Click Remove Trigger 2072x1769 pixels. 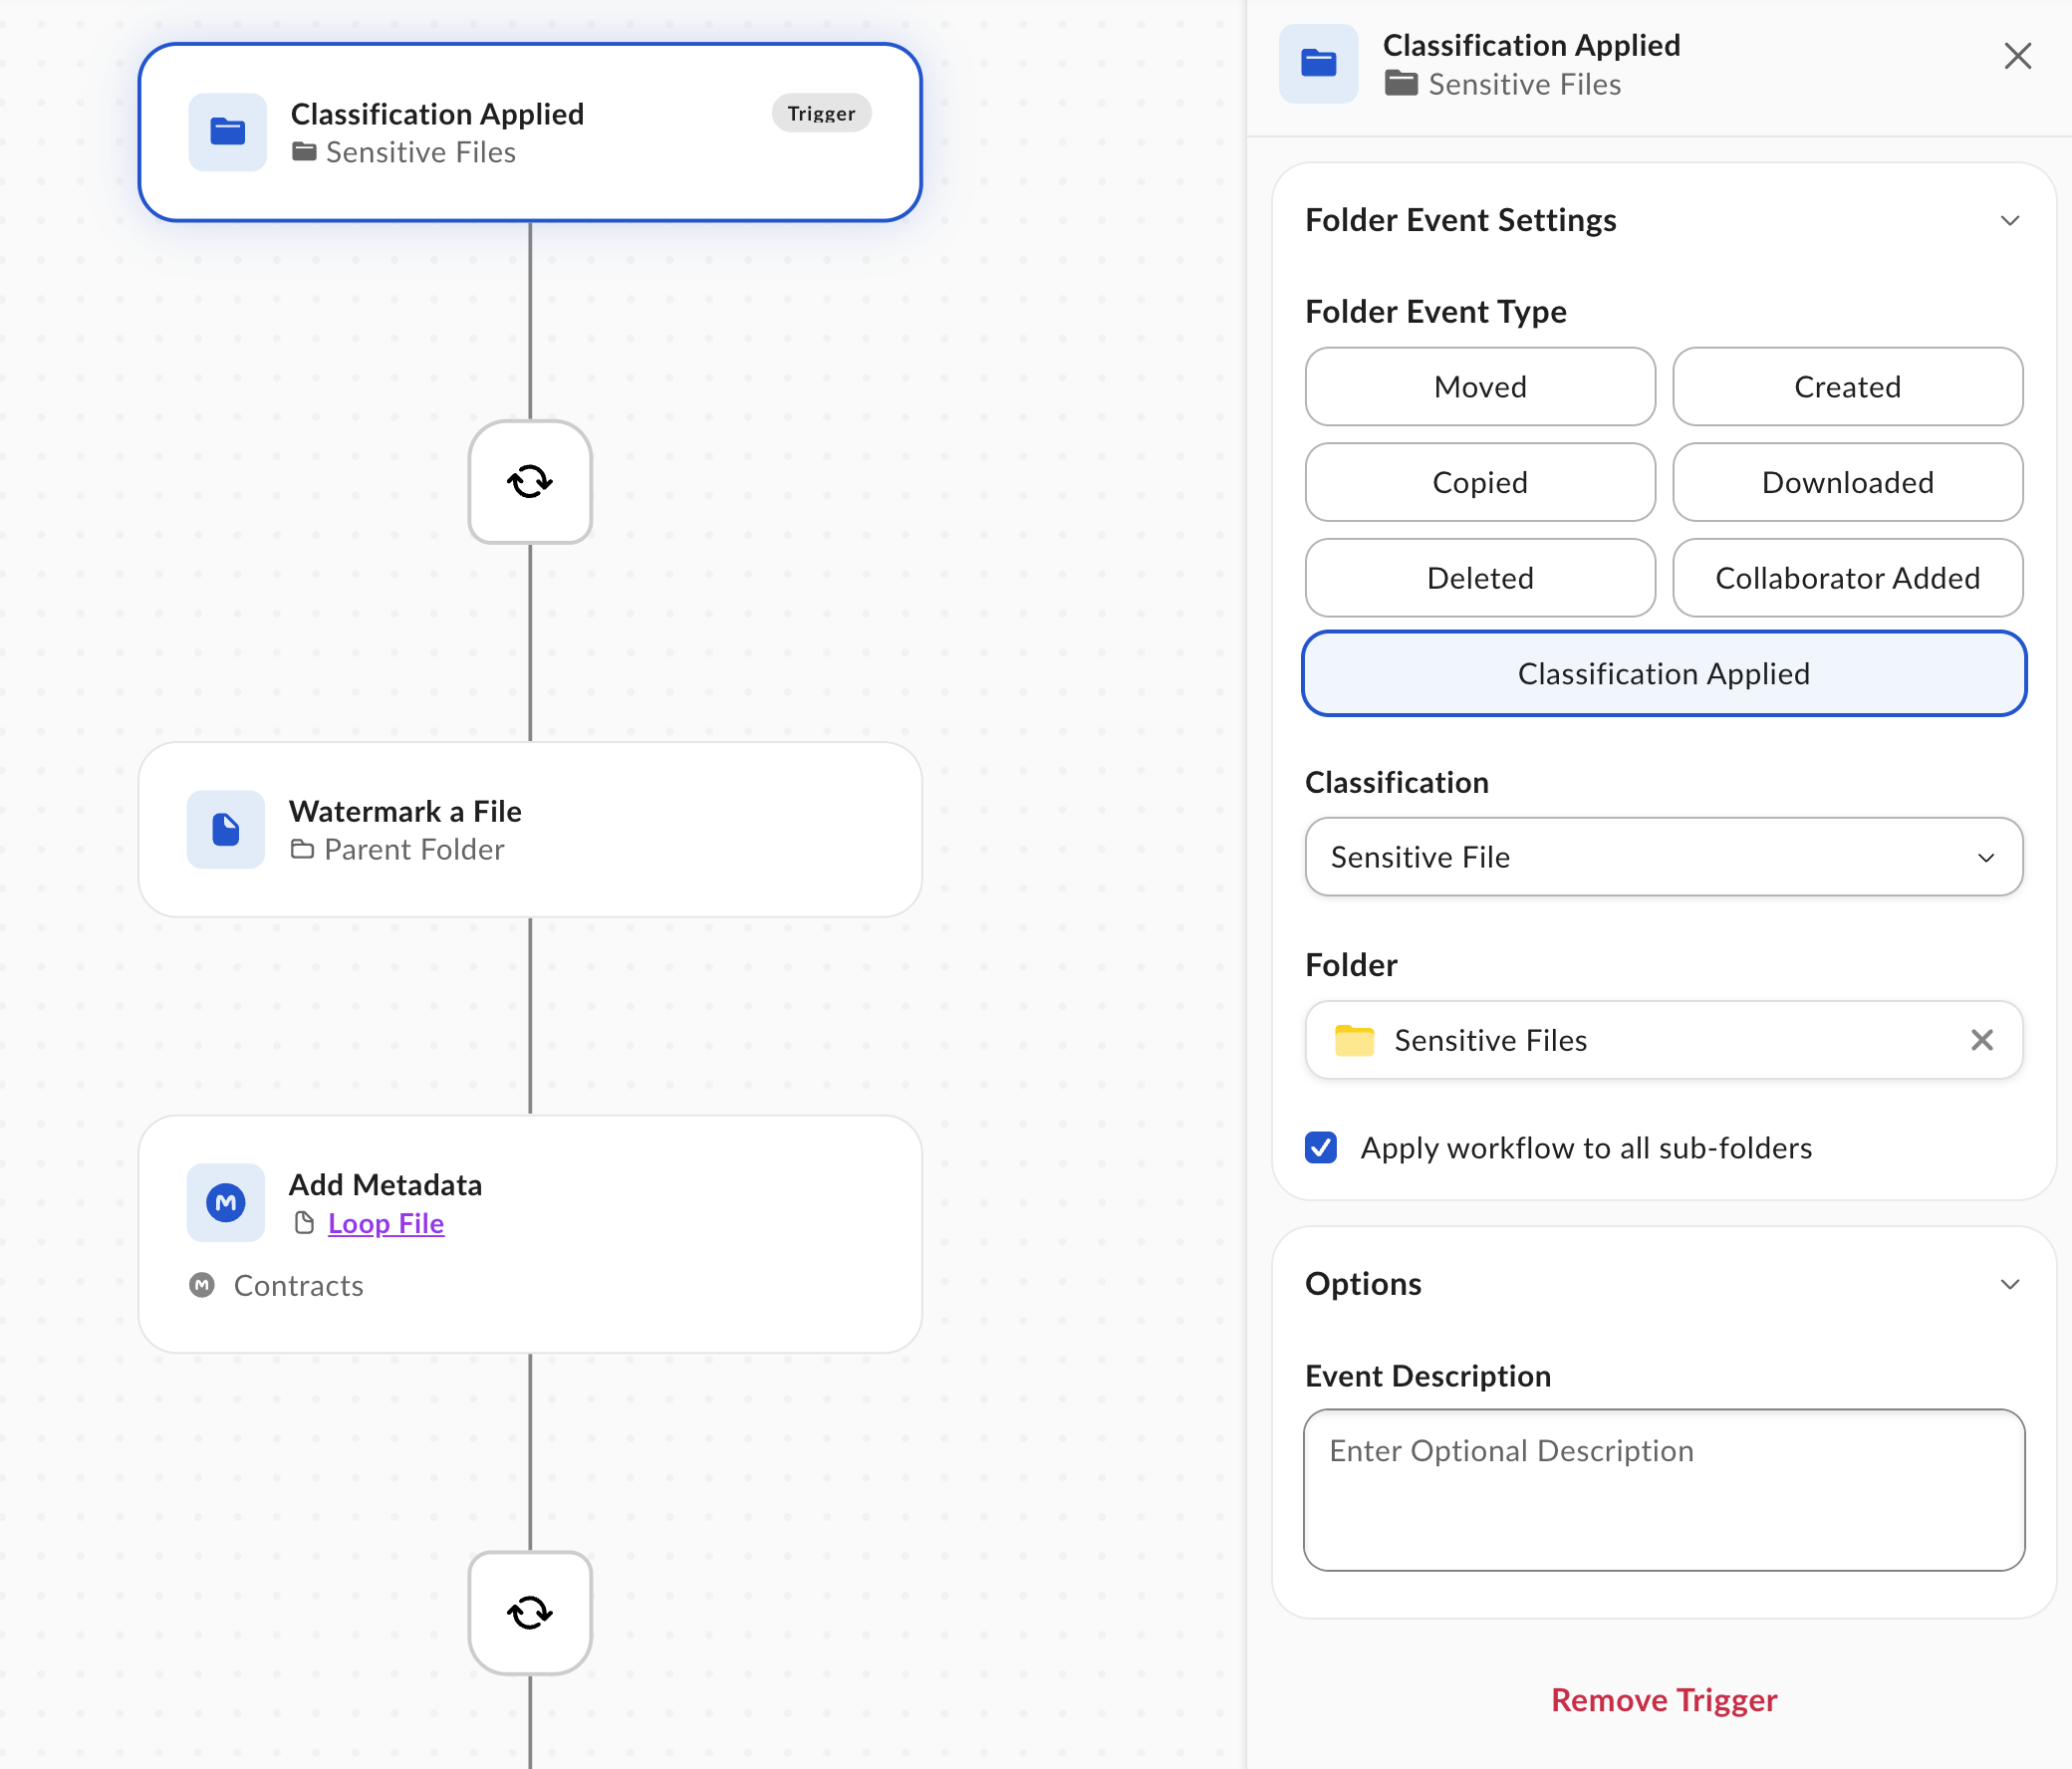1664,1700
